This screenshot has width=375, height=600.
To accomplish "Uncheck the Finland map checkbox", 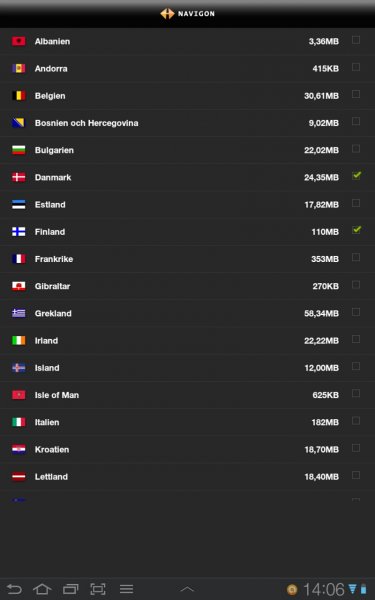I will (x=356, y=230).
